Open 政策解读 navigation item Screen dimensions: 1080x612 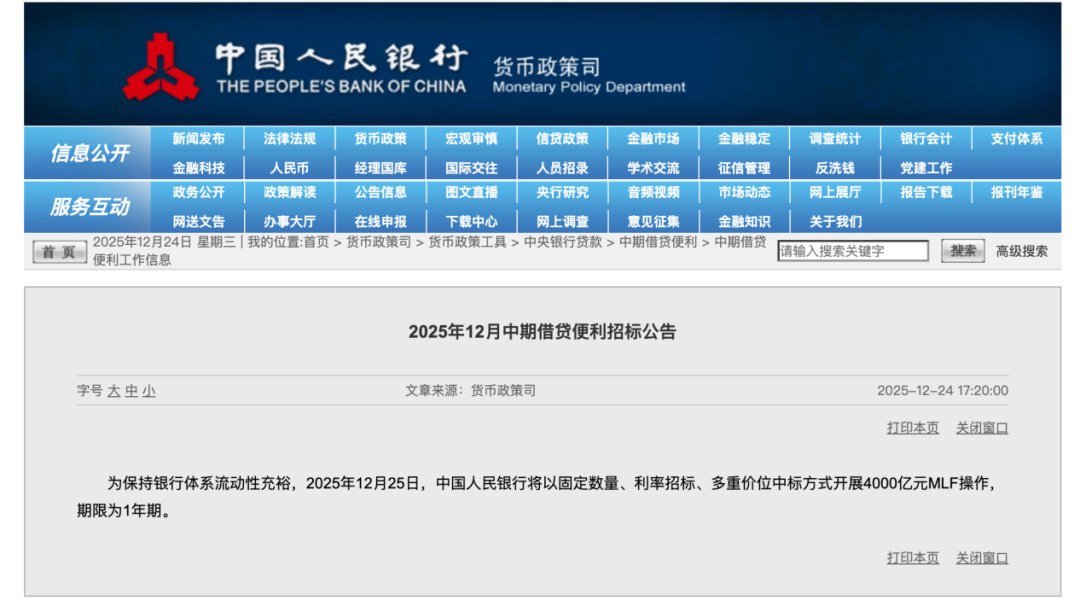pyautogui.click(x=289, y=193)
